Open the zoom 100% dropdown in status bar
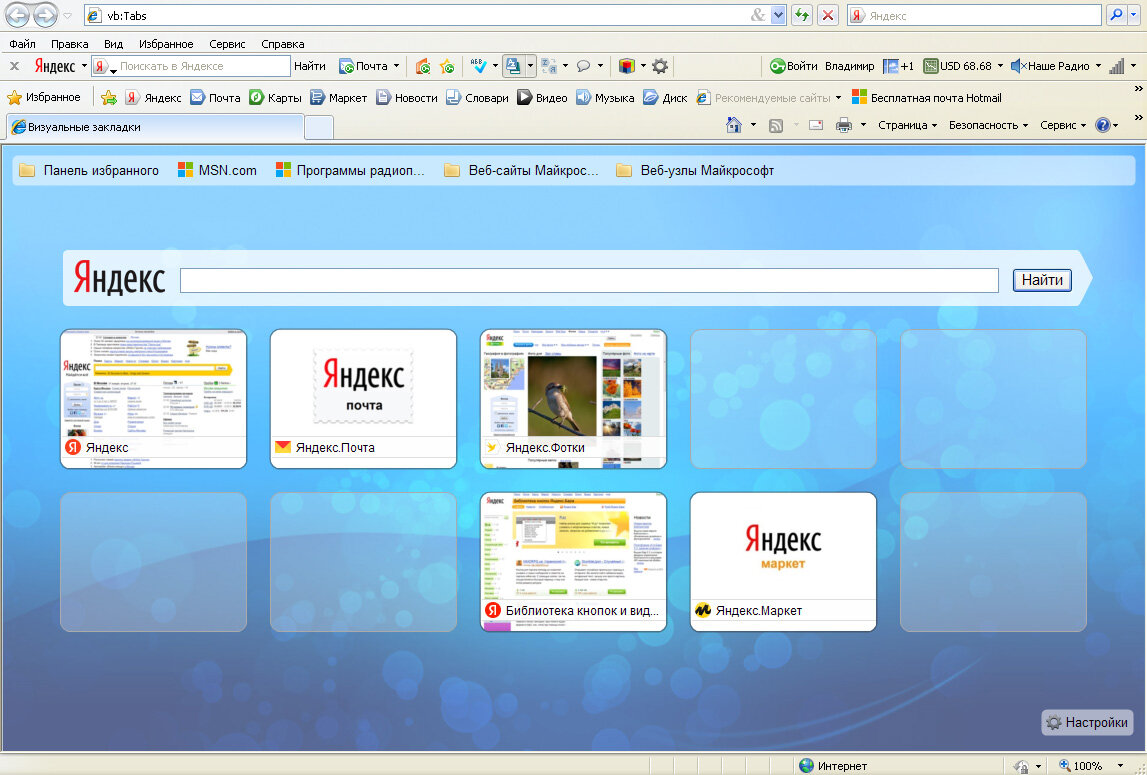The width and height of the screenshot is (1147, 775). 1120,765
